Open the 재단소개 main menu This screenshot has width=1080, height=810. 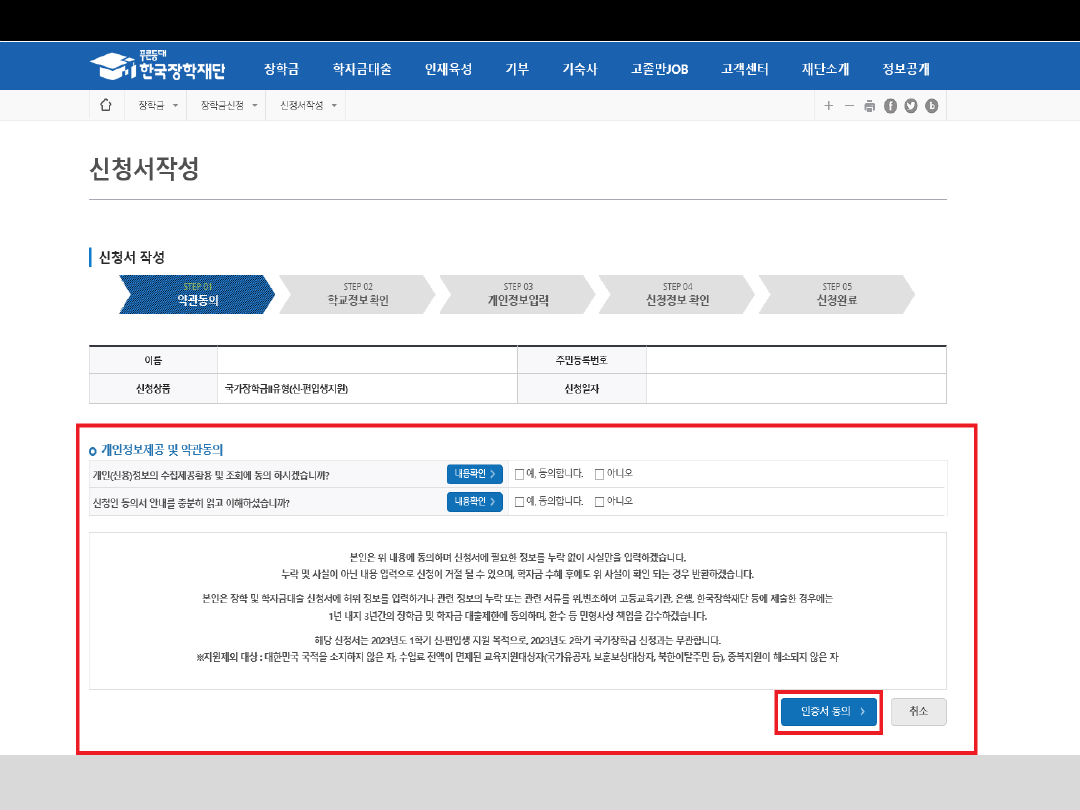tap(825, 69)
